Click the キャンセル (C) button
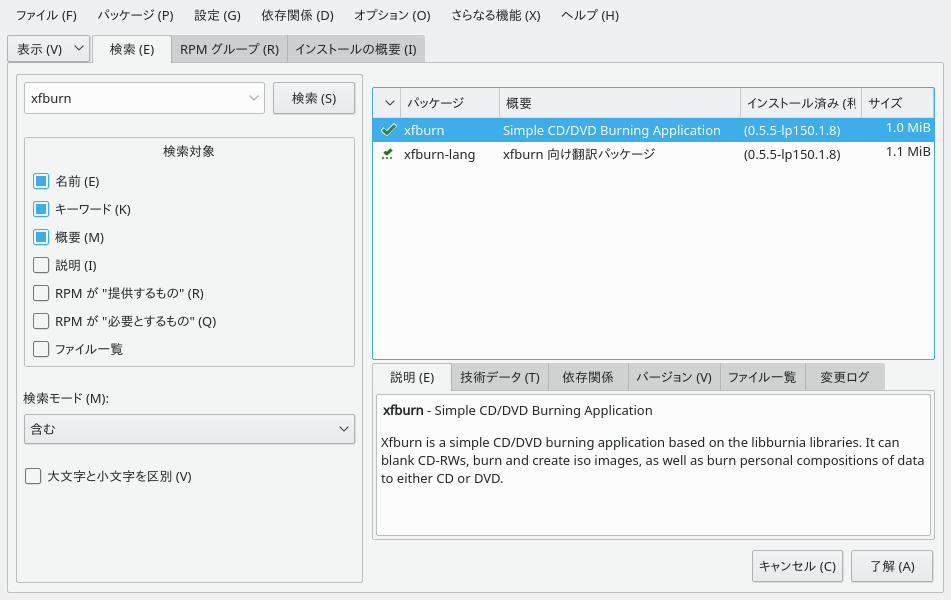This screenshot has height=600, width=951. click(x=797, y=566)
